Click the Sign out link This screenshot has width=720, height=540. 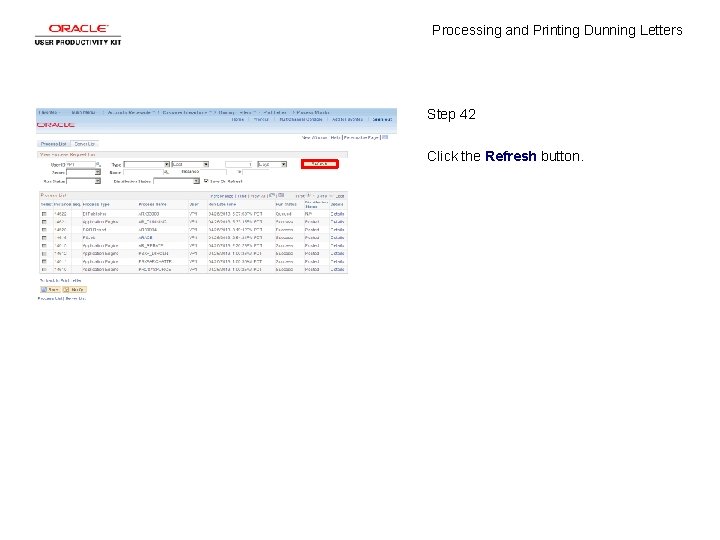382,119
